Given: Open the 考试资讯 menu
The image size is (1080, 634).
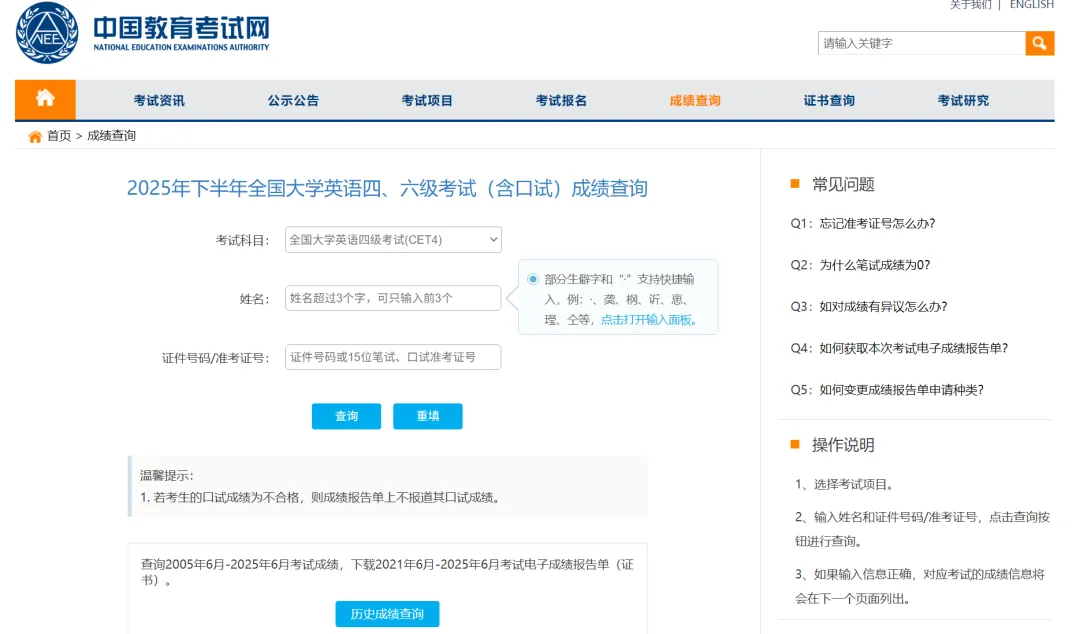Looking at the screenshot, I should coord(159,101).
